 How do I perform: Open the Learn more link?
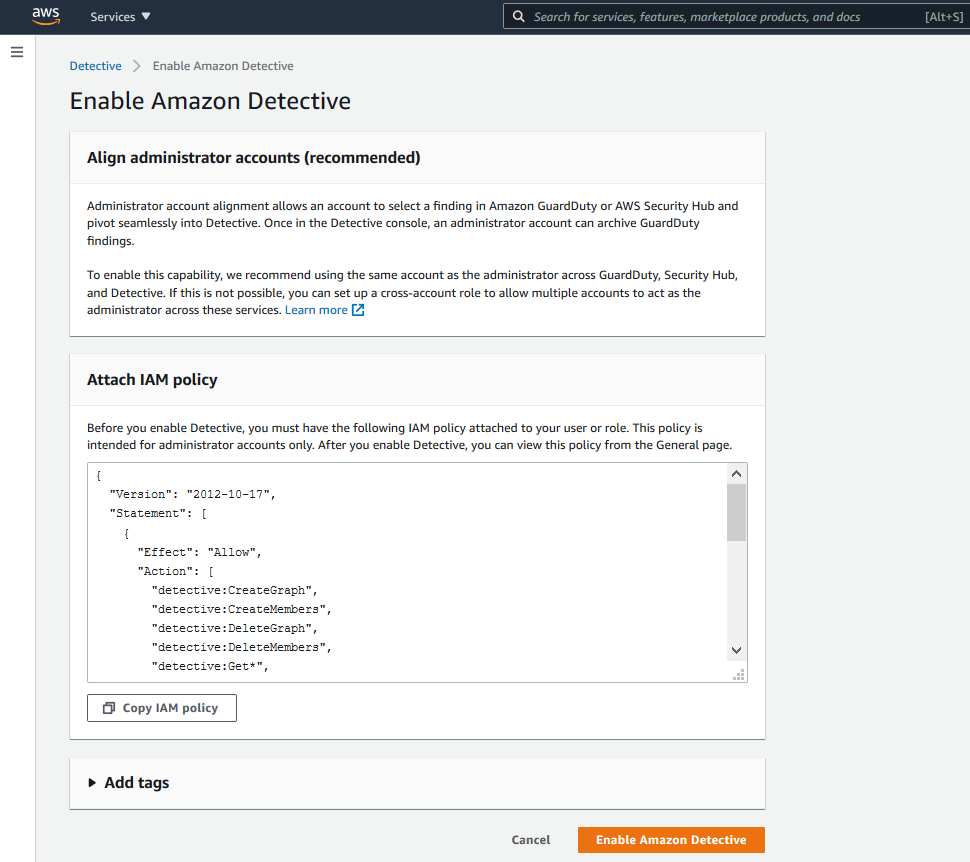[316, 310]
